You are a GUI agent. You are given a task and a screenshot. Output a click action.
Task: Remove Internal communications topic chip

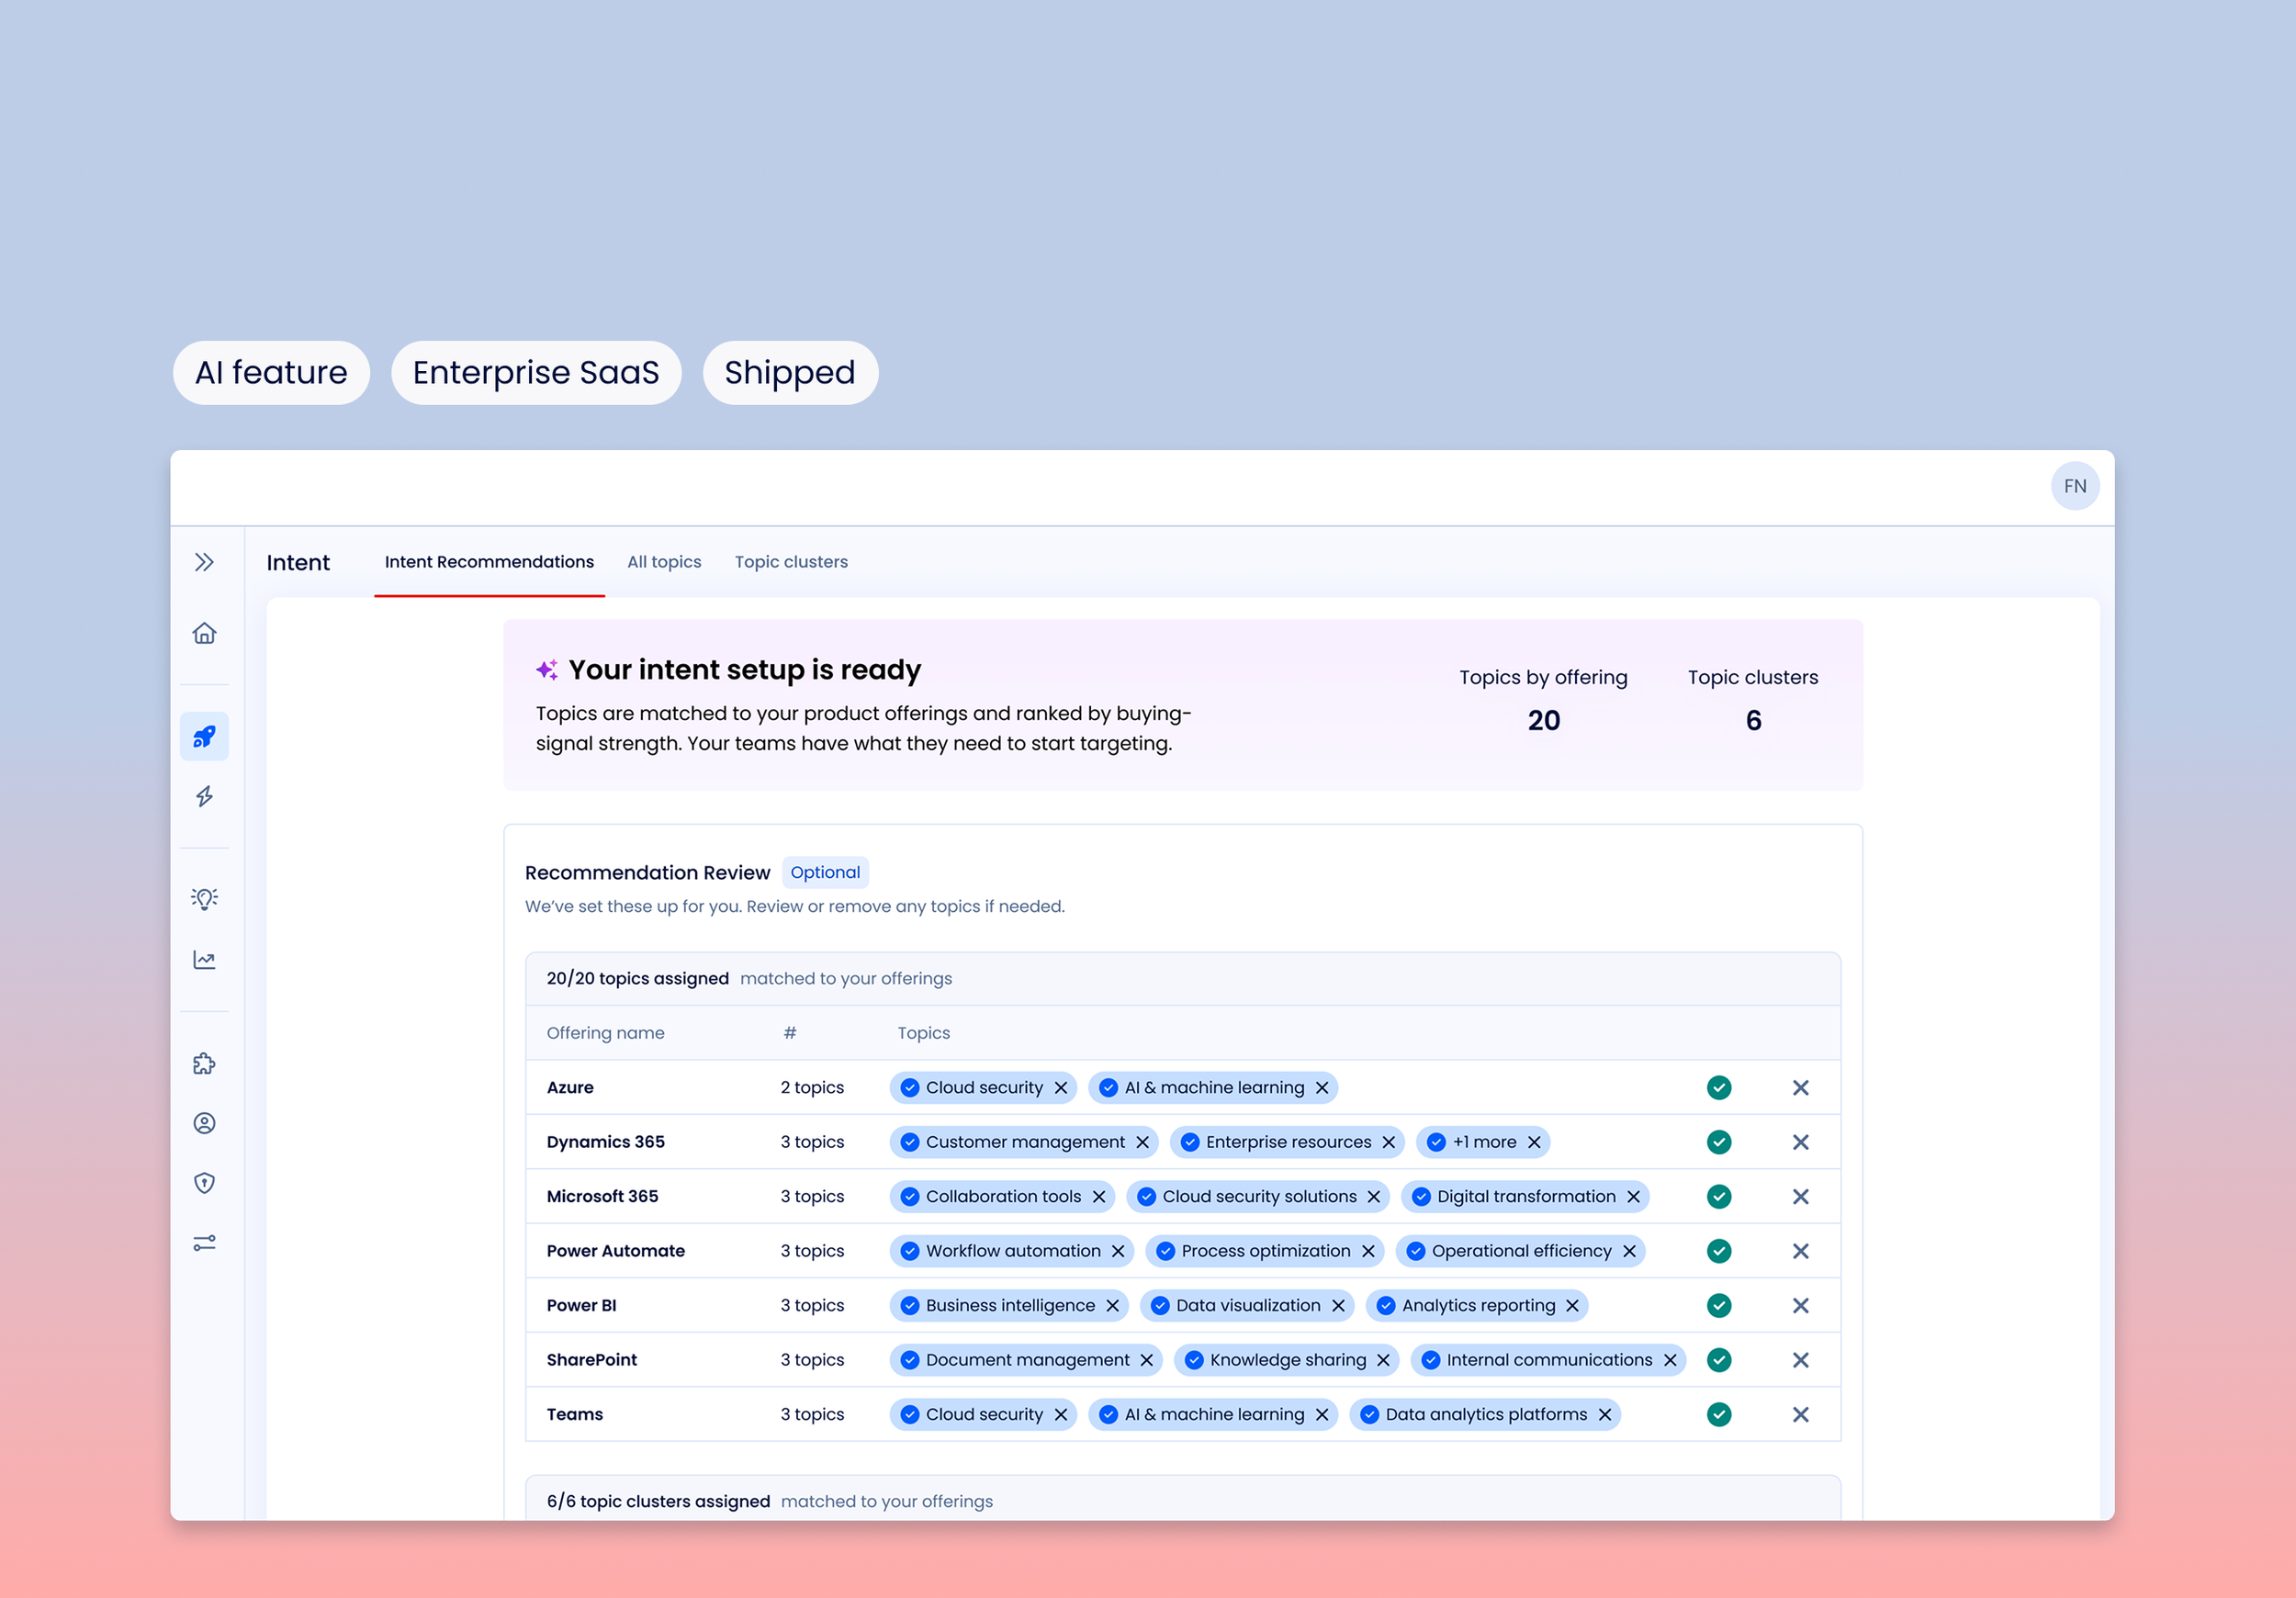[x=1670, y=1360]
